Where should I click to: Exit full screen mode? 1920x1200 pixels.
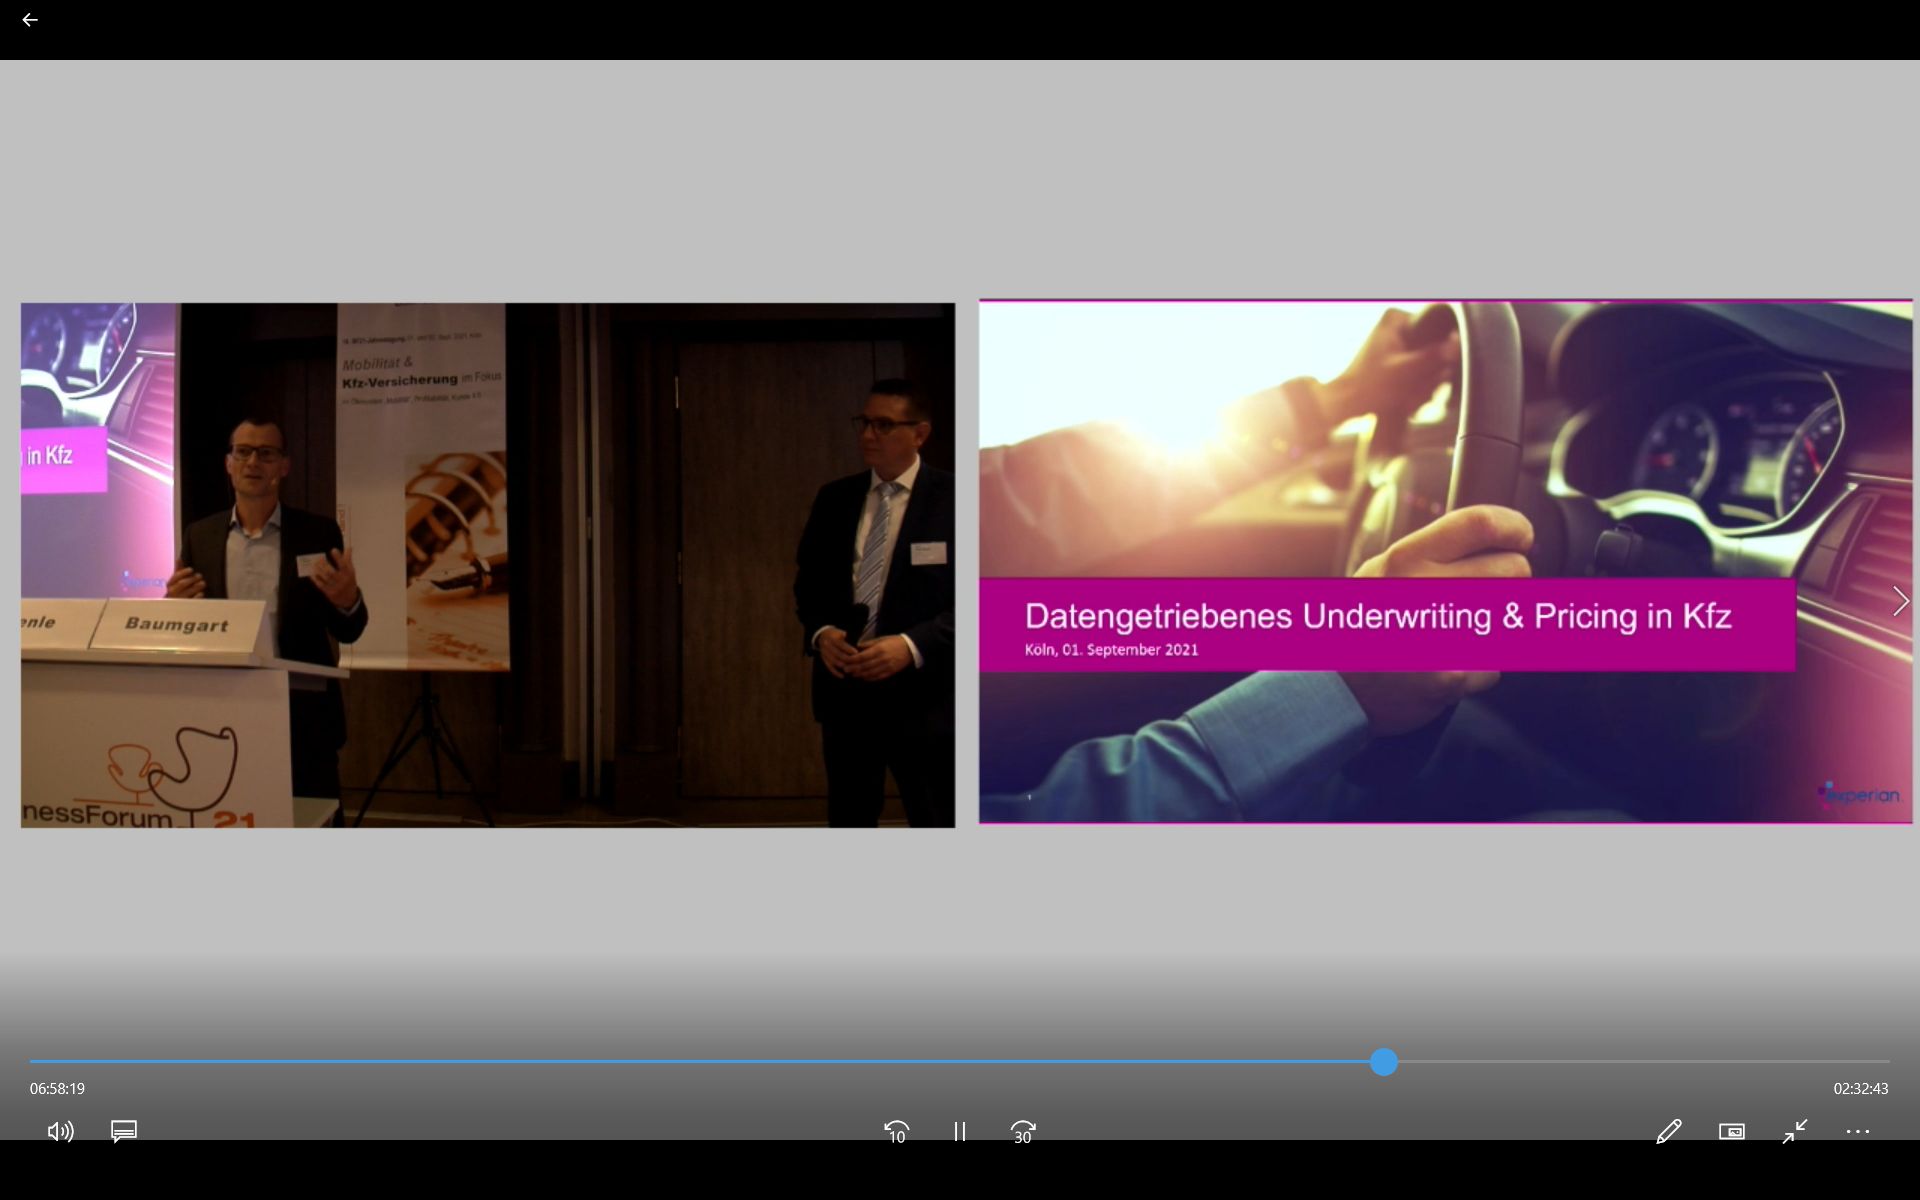[x=1795, y=1131]
